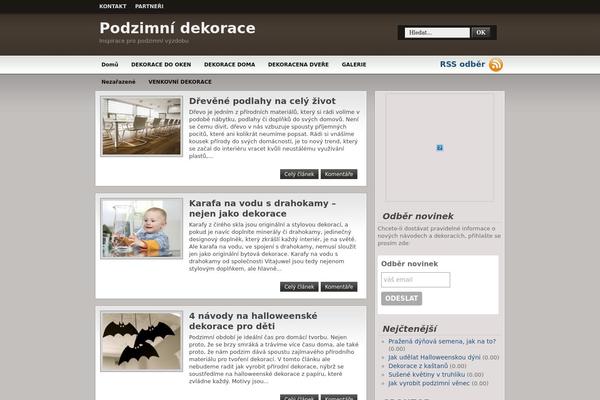
Task: Click the Nejčtenější sidebar heading
Action: coord(409,329)
